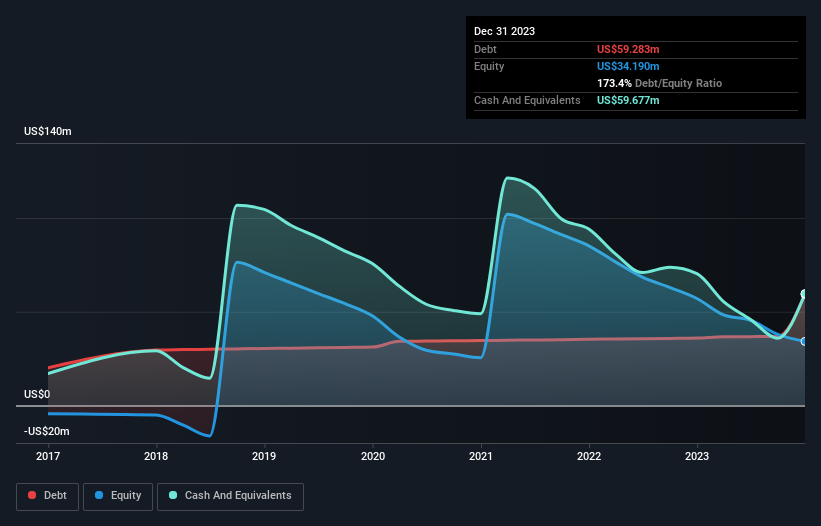Click the Dec 31 2023 tooltip date
This screenshot has height=526, width=821.
coord(504,31)
